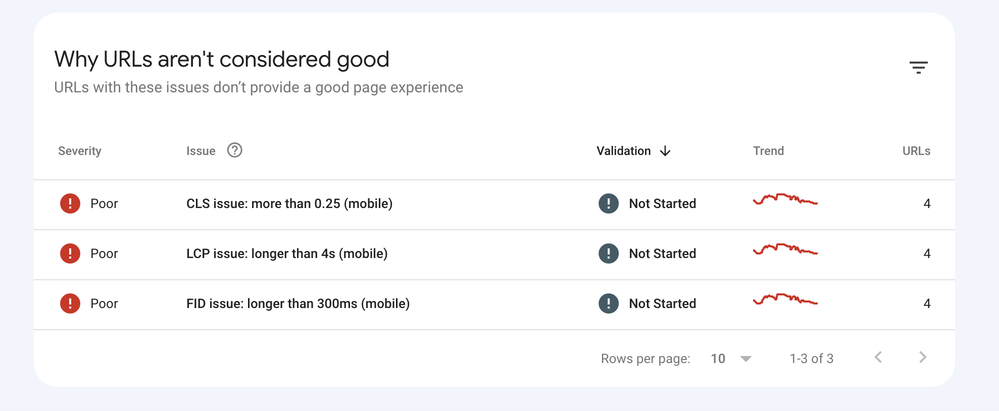
Task: Sort by the Validation column arrow
Action: click(665, 151)
